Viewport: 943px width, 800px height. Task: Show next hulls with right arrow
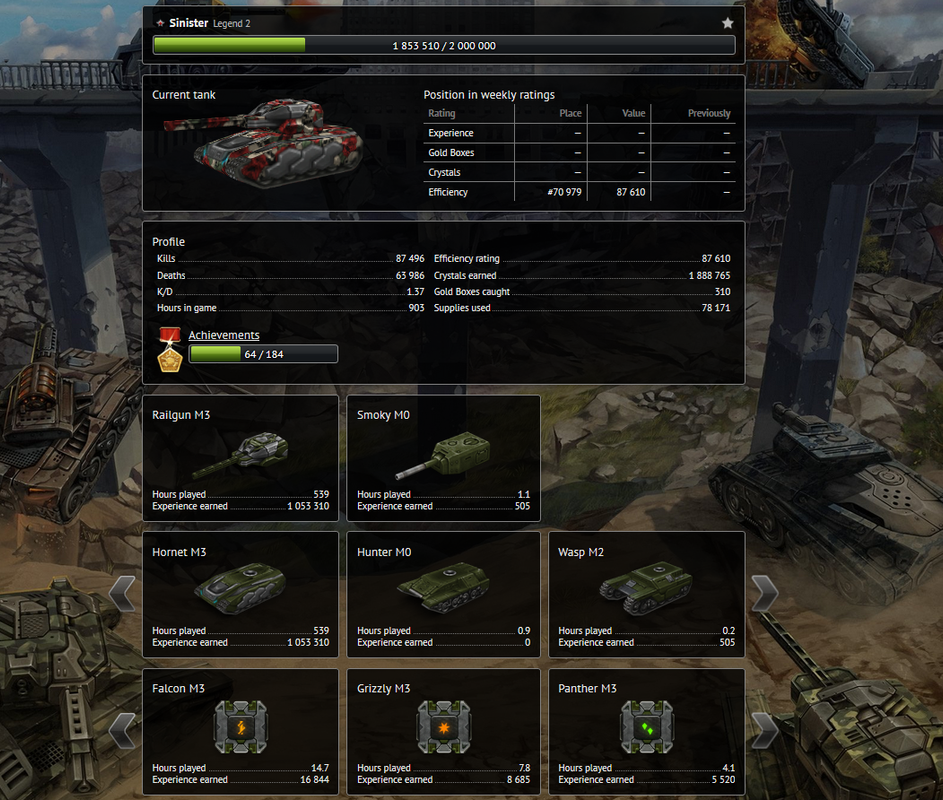(765, 594)
